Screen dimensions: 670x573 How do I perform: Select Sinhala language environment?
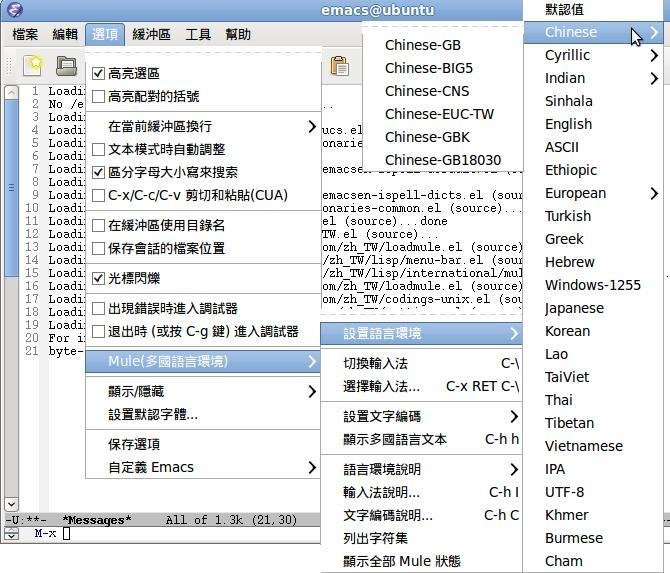(593, 101)
